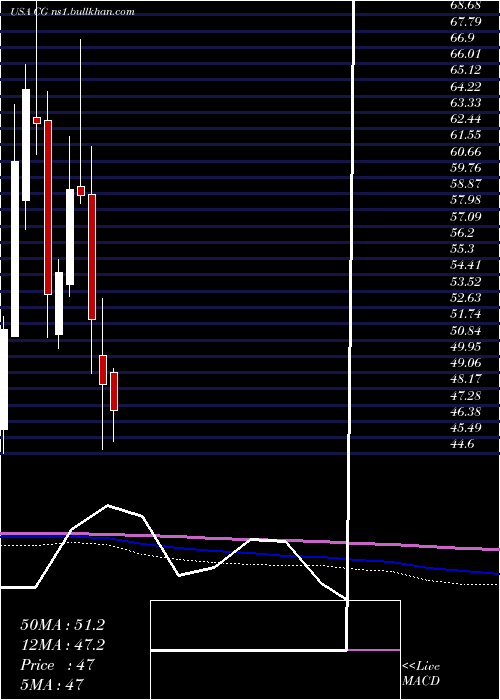The image size is (500, 700).
Task: Click the 49.06 price axis label
Action: pos(466,363)
